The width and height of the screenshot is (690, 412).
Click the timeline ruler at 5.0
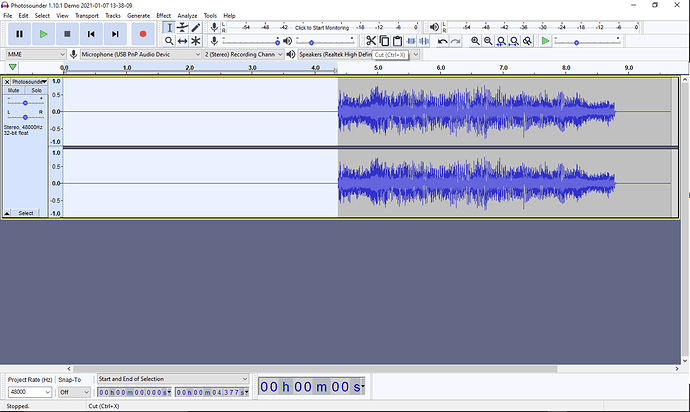pyautogui.click(x=378, y=68)
